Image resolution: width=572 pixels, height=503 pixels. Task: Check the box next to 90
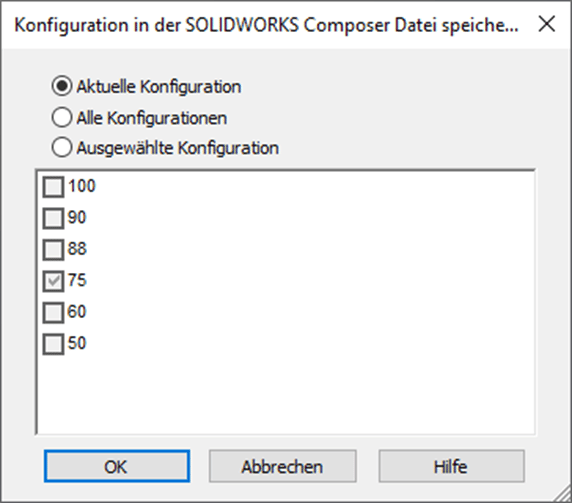(53, 218)
